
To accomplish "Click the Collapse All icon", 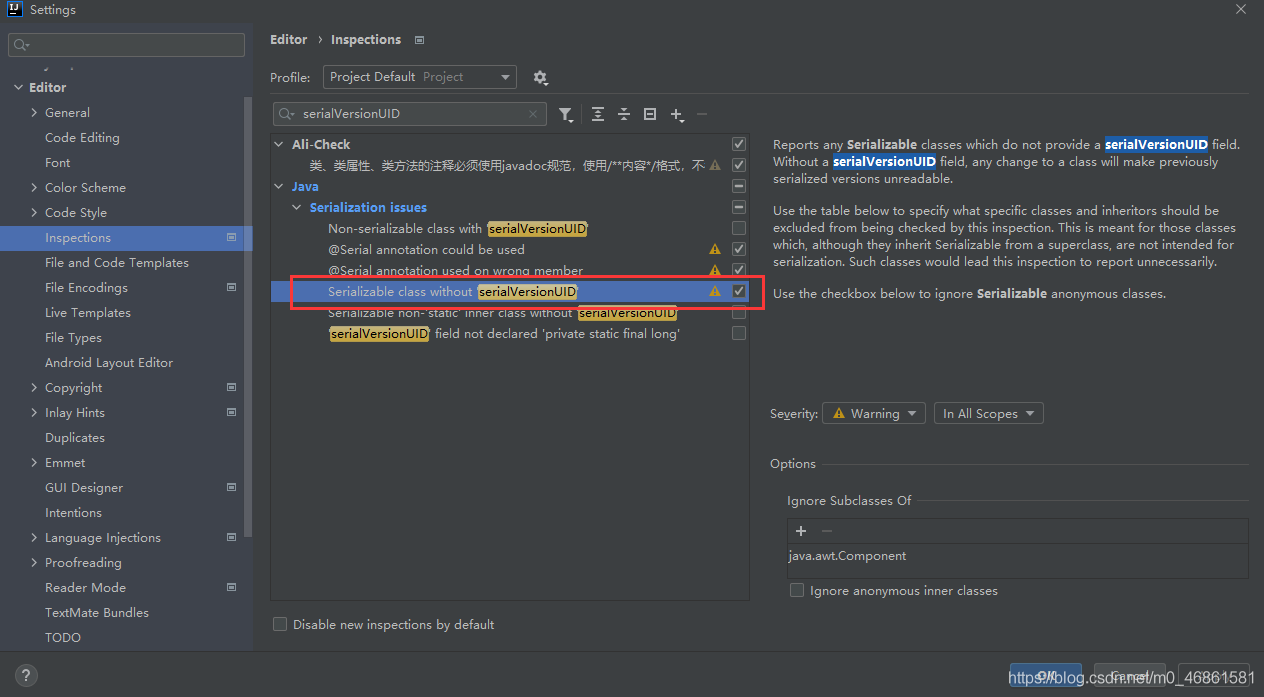I will [624, 114].
